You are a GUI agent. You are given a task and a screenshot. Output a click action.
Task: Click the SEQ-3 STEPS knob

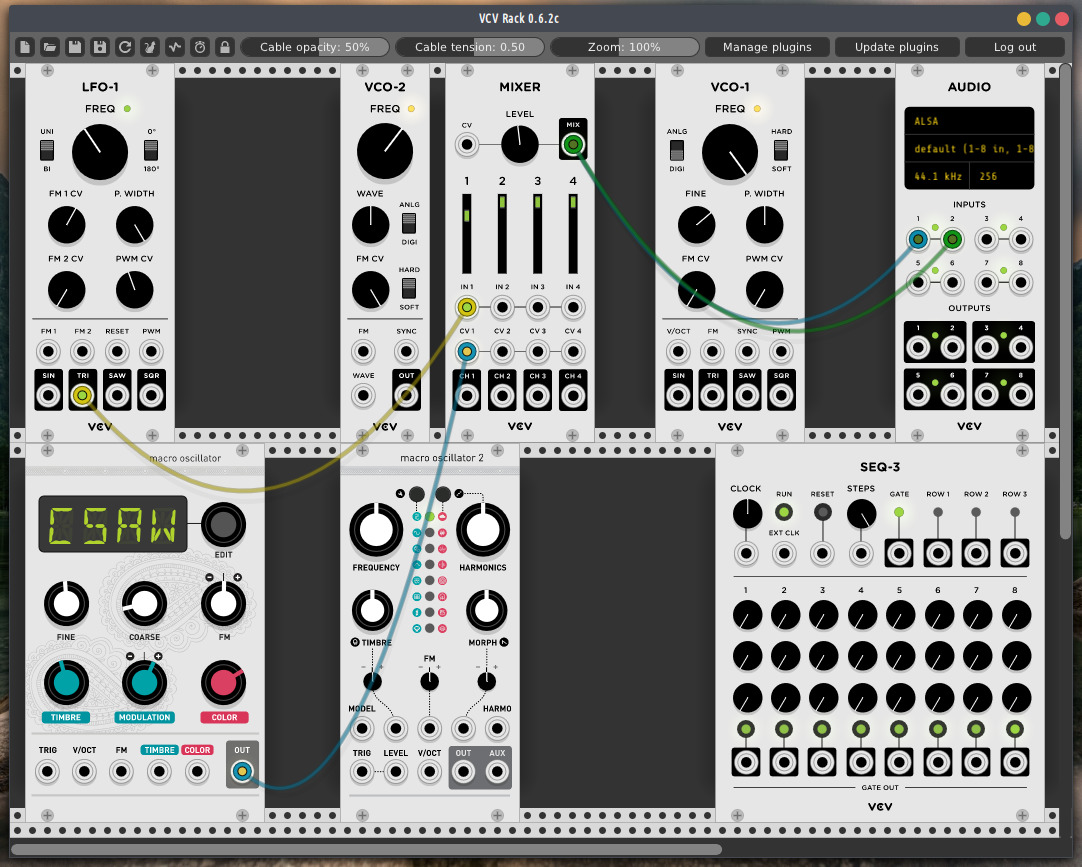[861, 514]
